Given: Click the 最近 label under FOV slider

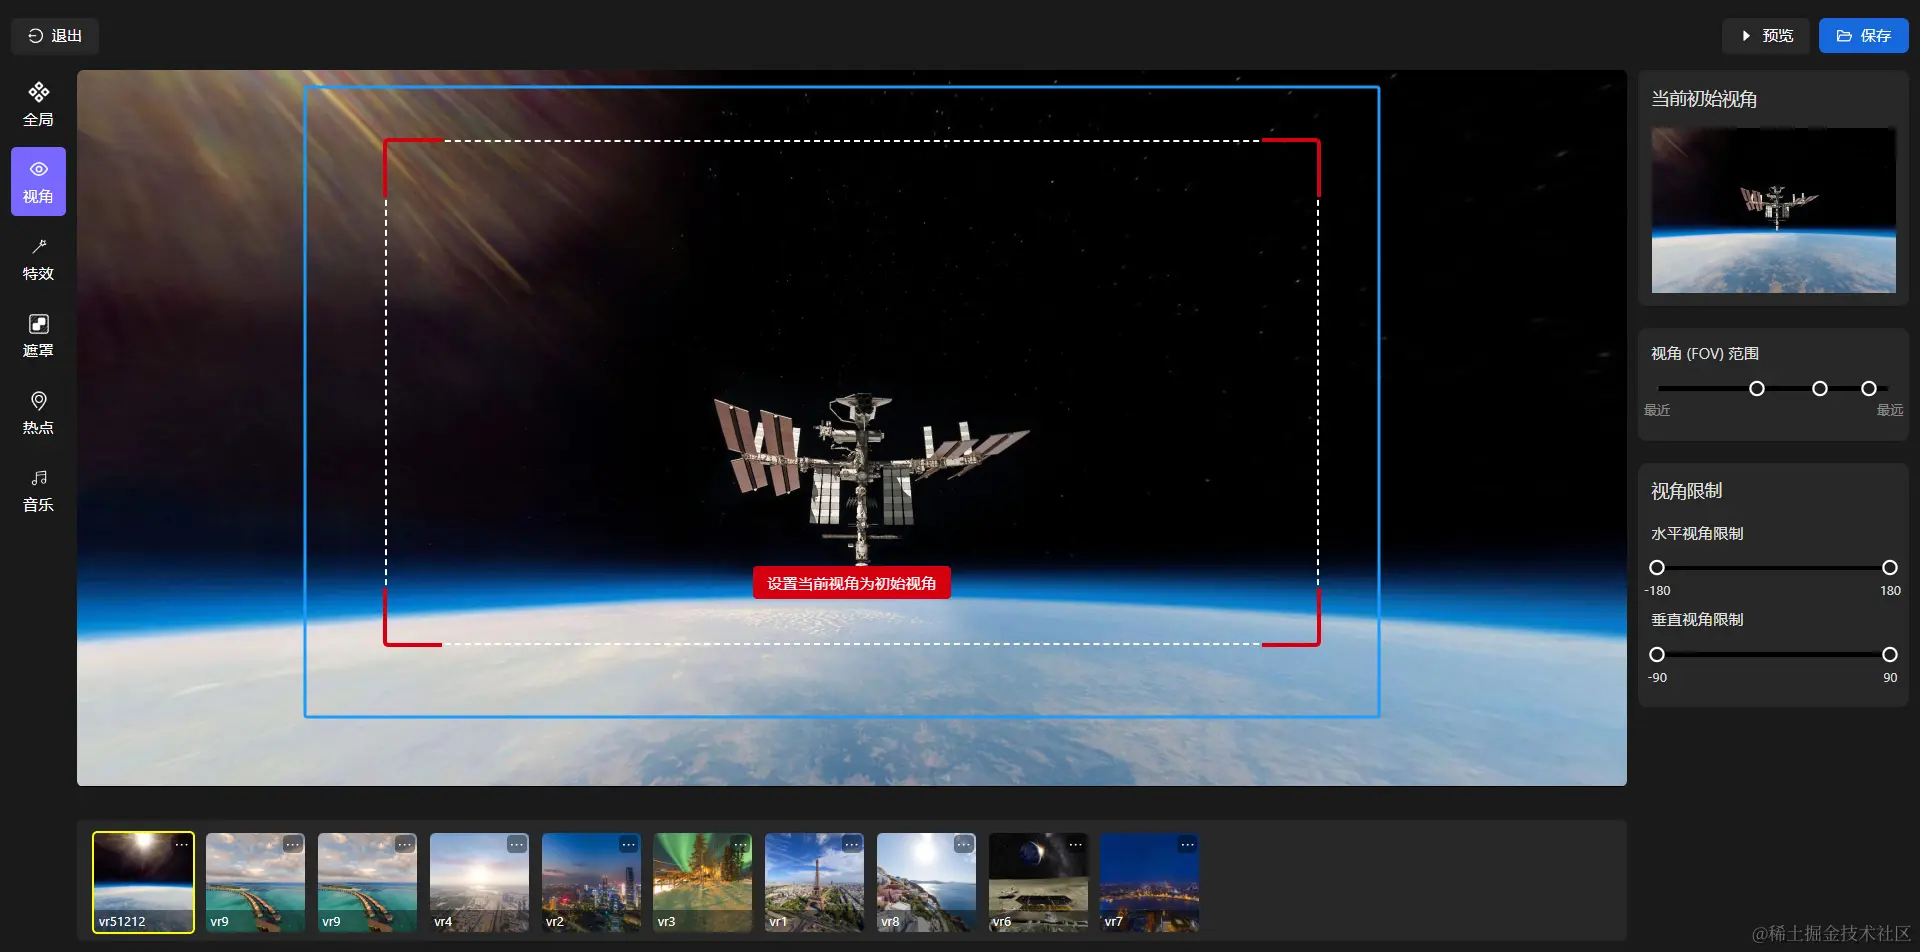Looking at the screenshot, I should (x=1657, y=410).
